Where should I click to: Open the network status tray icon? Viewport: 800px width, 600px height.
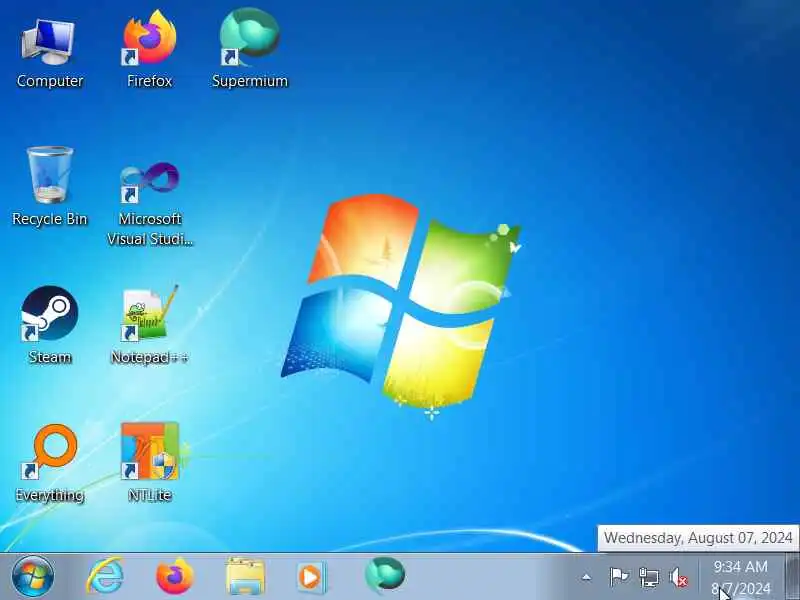tap(649, 578)
